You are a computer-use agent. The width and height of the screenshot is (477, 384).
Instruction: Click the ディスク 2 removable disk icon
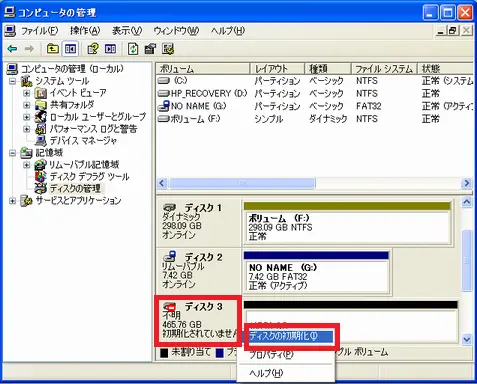(x=170, y=257)
